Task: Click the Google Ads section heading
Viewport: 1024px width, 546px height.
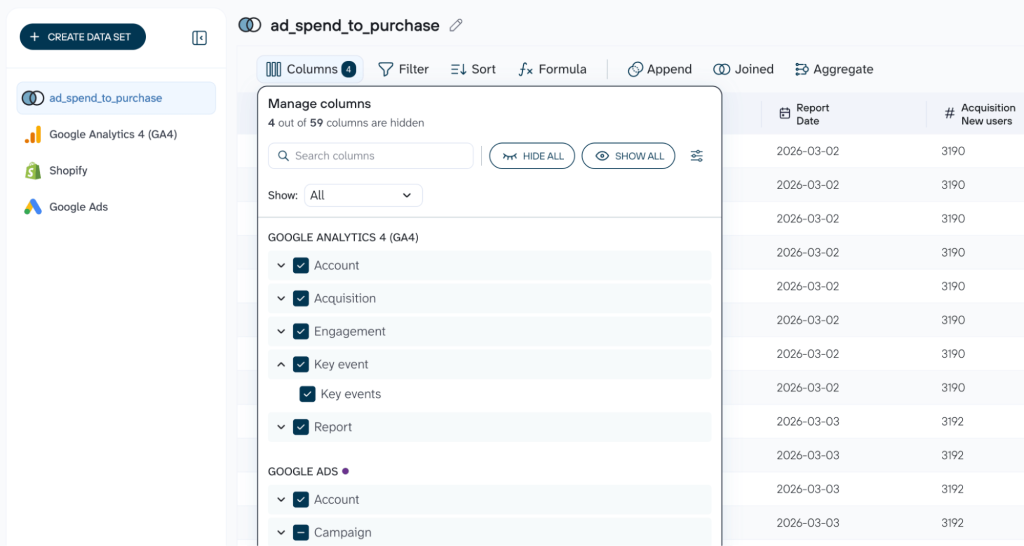Action: tap(303, 472)
